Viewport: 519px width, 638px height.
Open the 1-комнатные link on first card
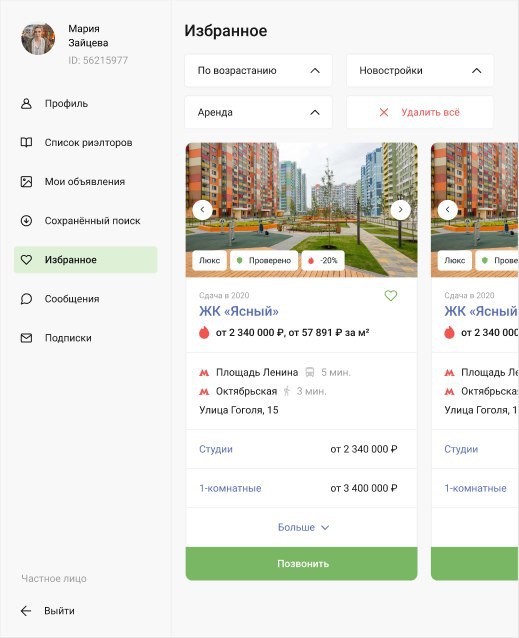coord(230,488)
